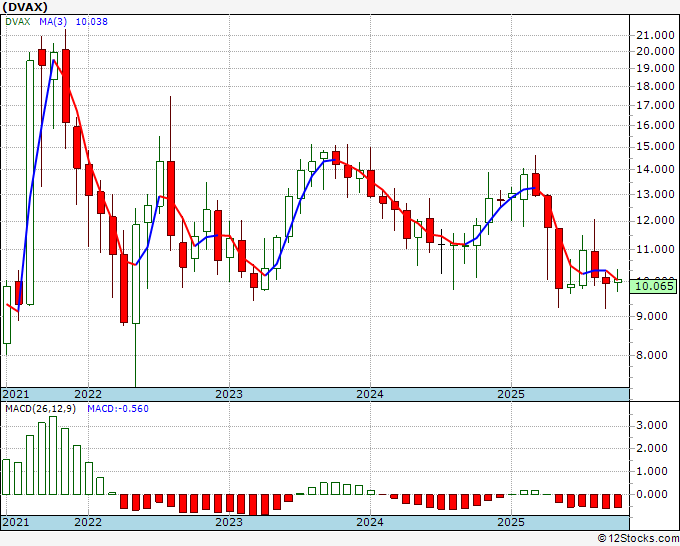
Task: Click the MACD:-0.560 value text
Action: click(x=118, y=409)
